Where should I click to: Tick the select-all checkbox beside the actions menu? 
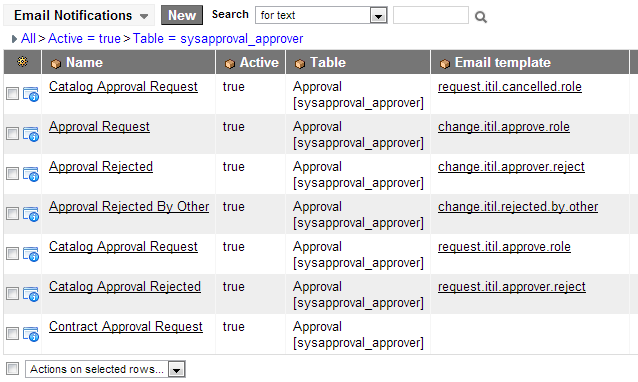[x=13, y=369]
